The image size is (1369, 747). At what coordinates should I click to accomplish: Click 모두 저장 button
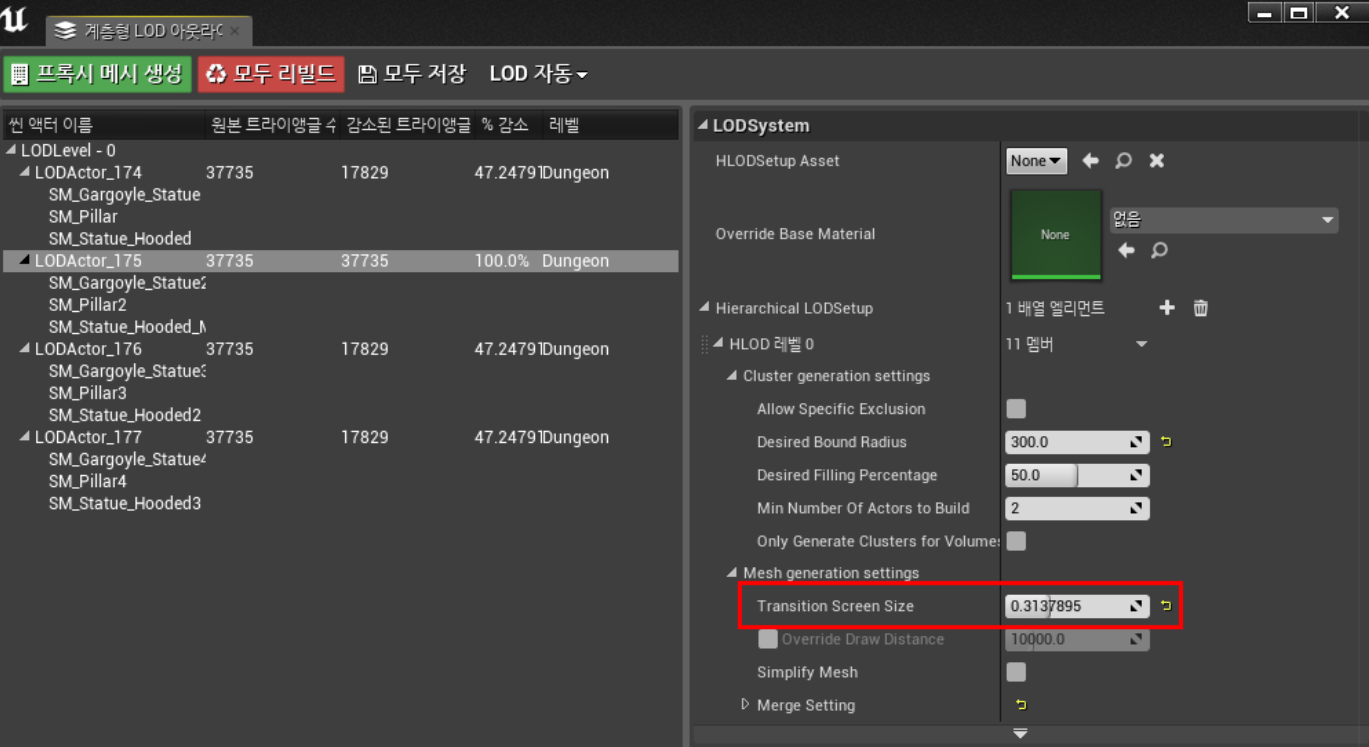click(412, 74)
